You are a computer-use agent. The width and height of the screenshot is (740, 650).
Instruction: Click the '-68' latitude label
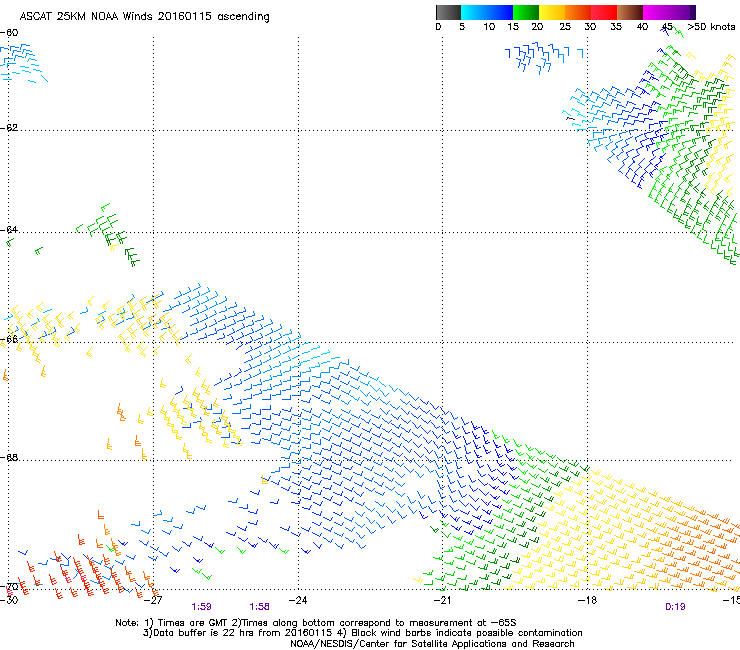(x=9, y=458)
